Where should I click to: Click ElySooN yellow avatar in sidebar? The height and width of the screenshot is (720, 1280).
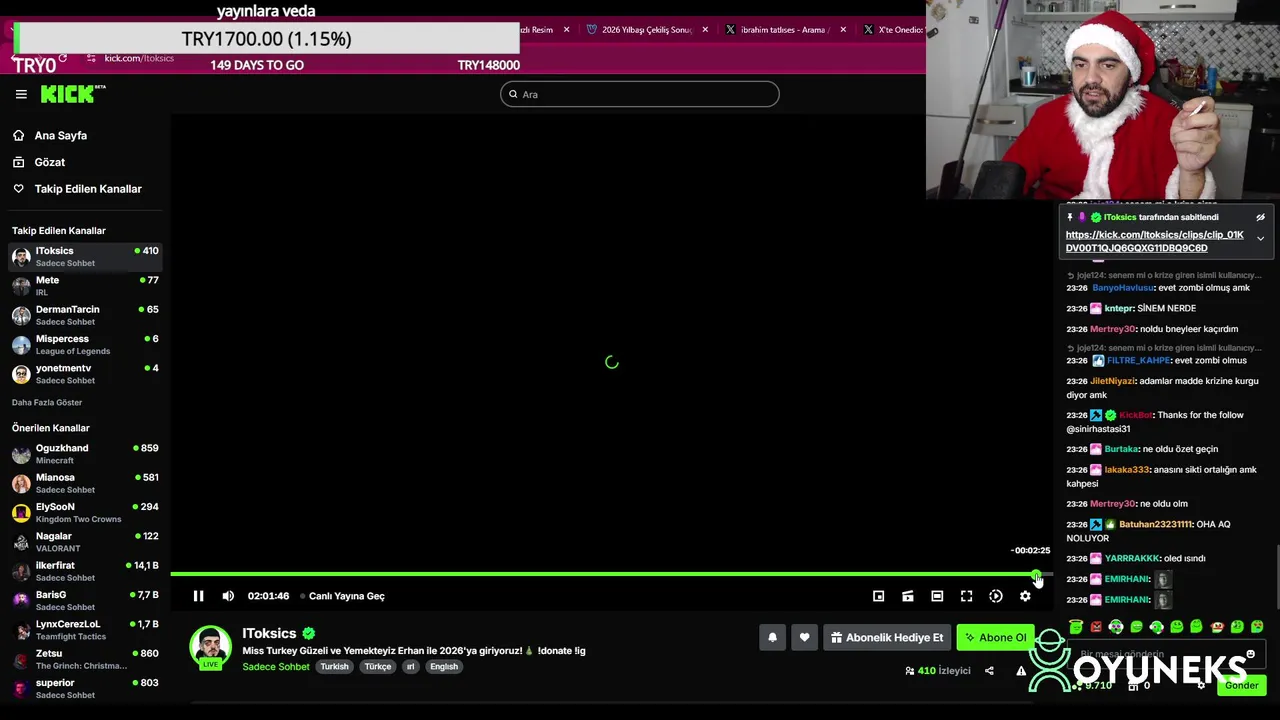(21, 512)
